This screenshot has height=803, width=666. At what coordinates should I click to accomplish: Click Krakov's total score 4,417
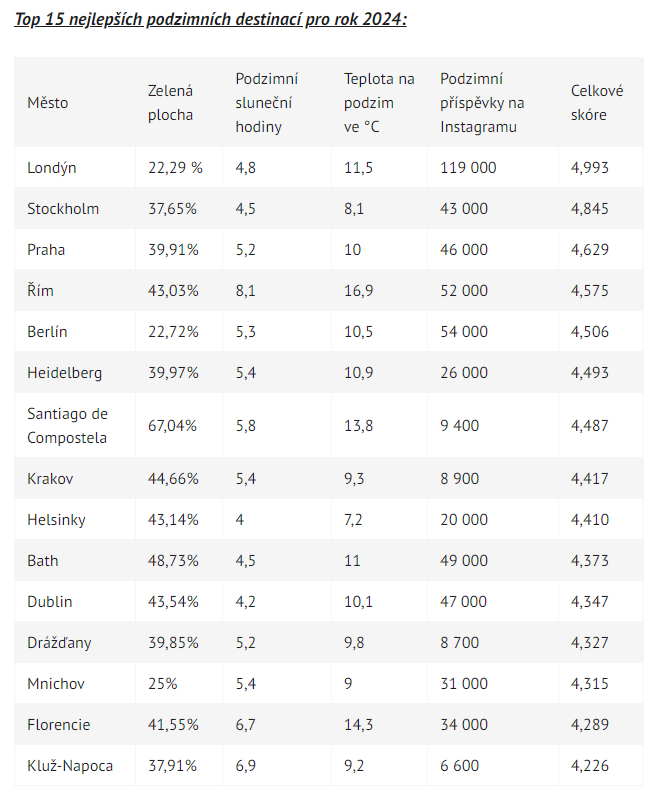tap(590, 479)
